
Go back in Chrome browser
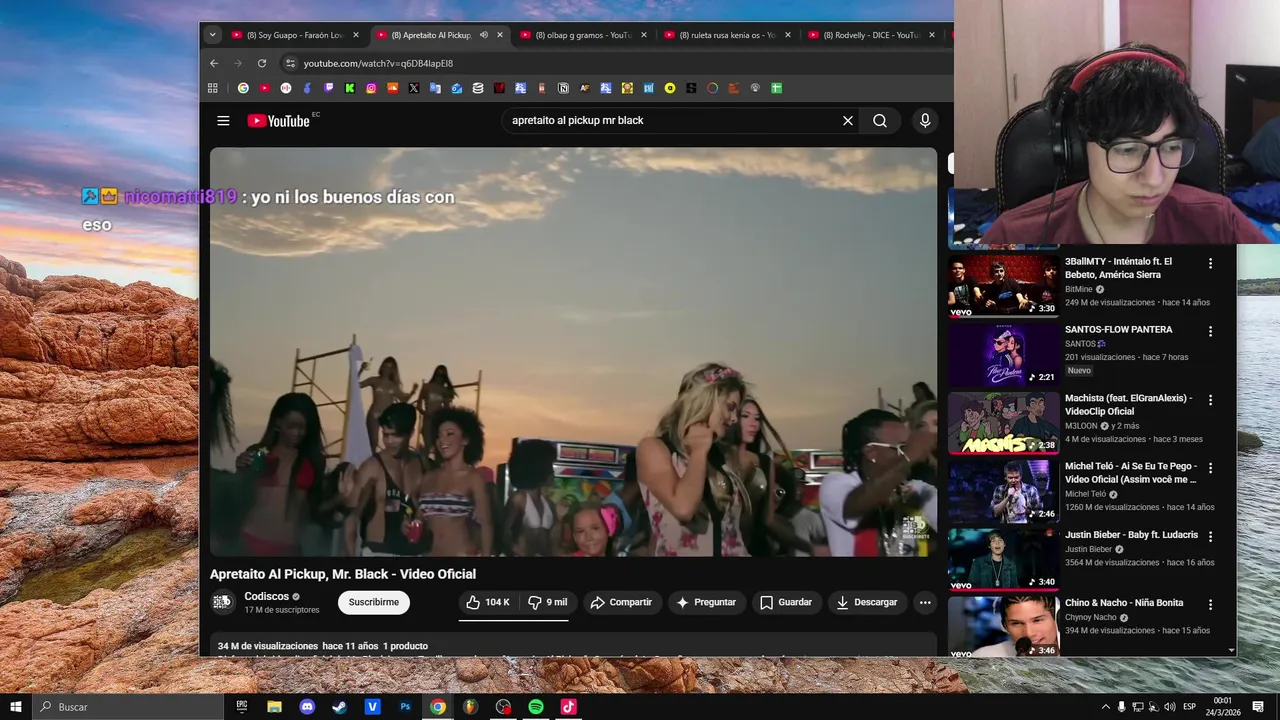click(x=214, y=63)
